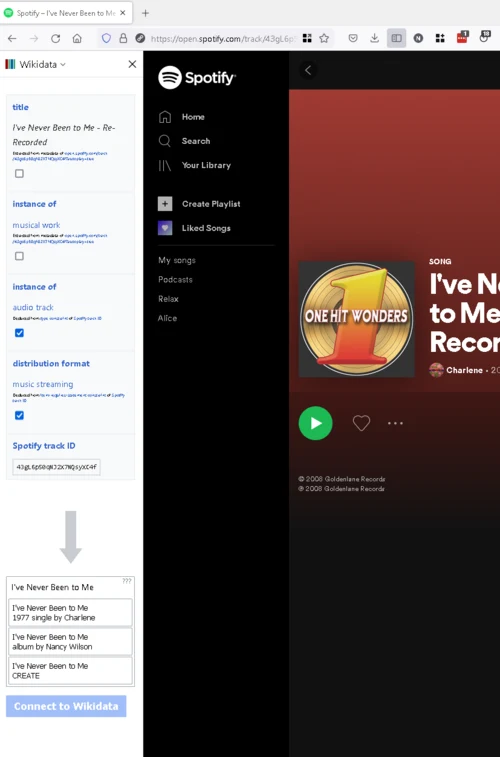Toggle the sidebar icon in toolbar
The width and height of the screenshot is (500, 757).
[x=396, y=39]
